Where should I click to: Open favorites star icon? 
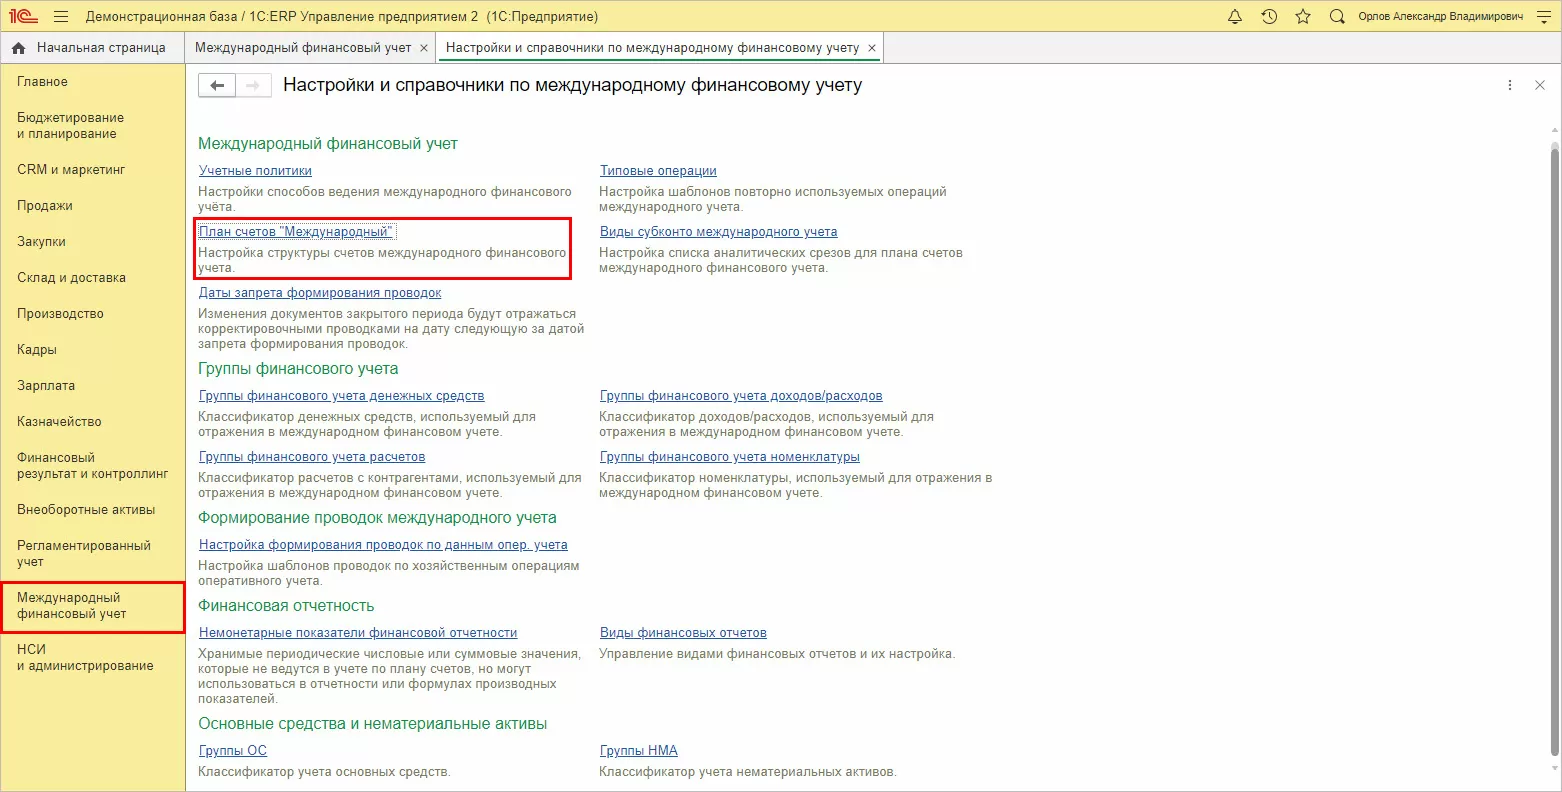click(x=1303, y=17)
